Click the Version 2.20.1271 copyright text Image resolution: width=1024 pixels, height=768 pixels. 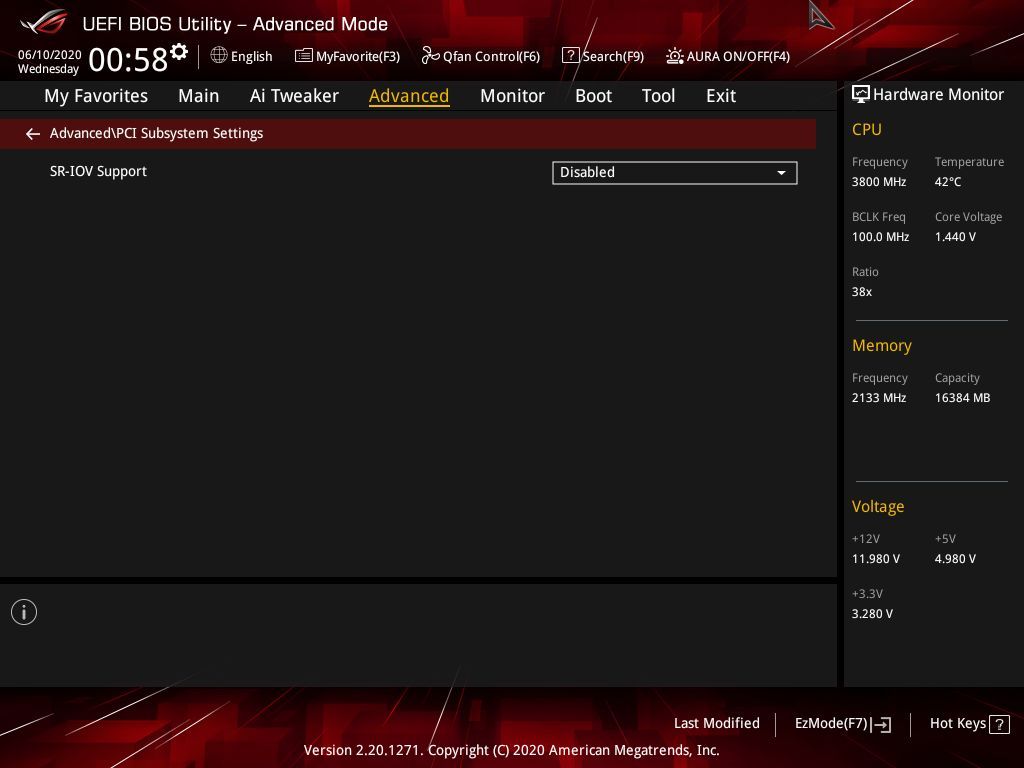point(511,750)
